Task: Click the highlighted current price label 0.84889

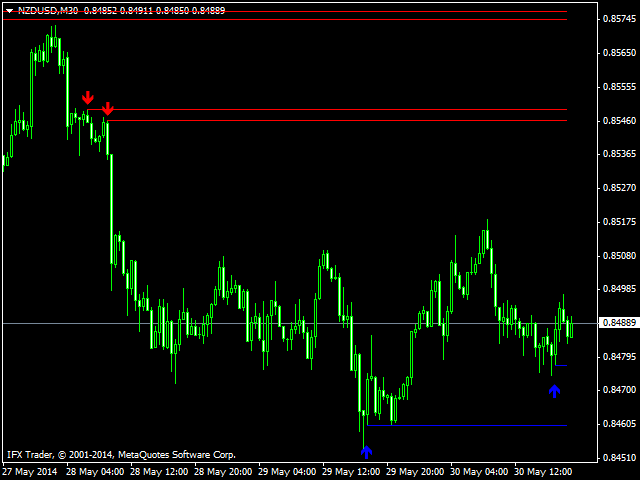Action: click(619, 323)
